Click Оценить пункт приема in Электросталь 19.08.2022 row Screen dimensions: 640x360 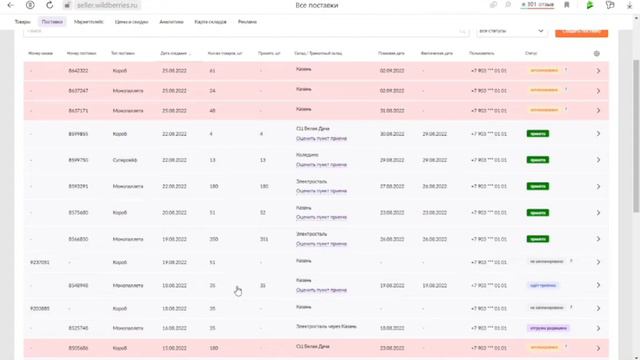321,244
